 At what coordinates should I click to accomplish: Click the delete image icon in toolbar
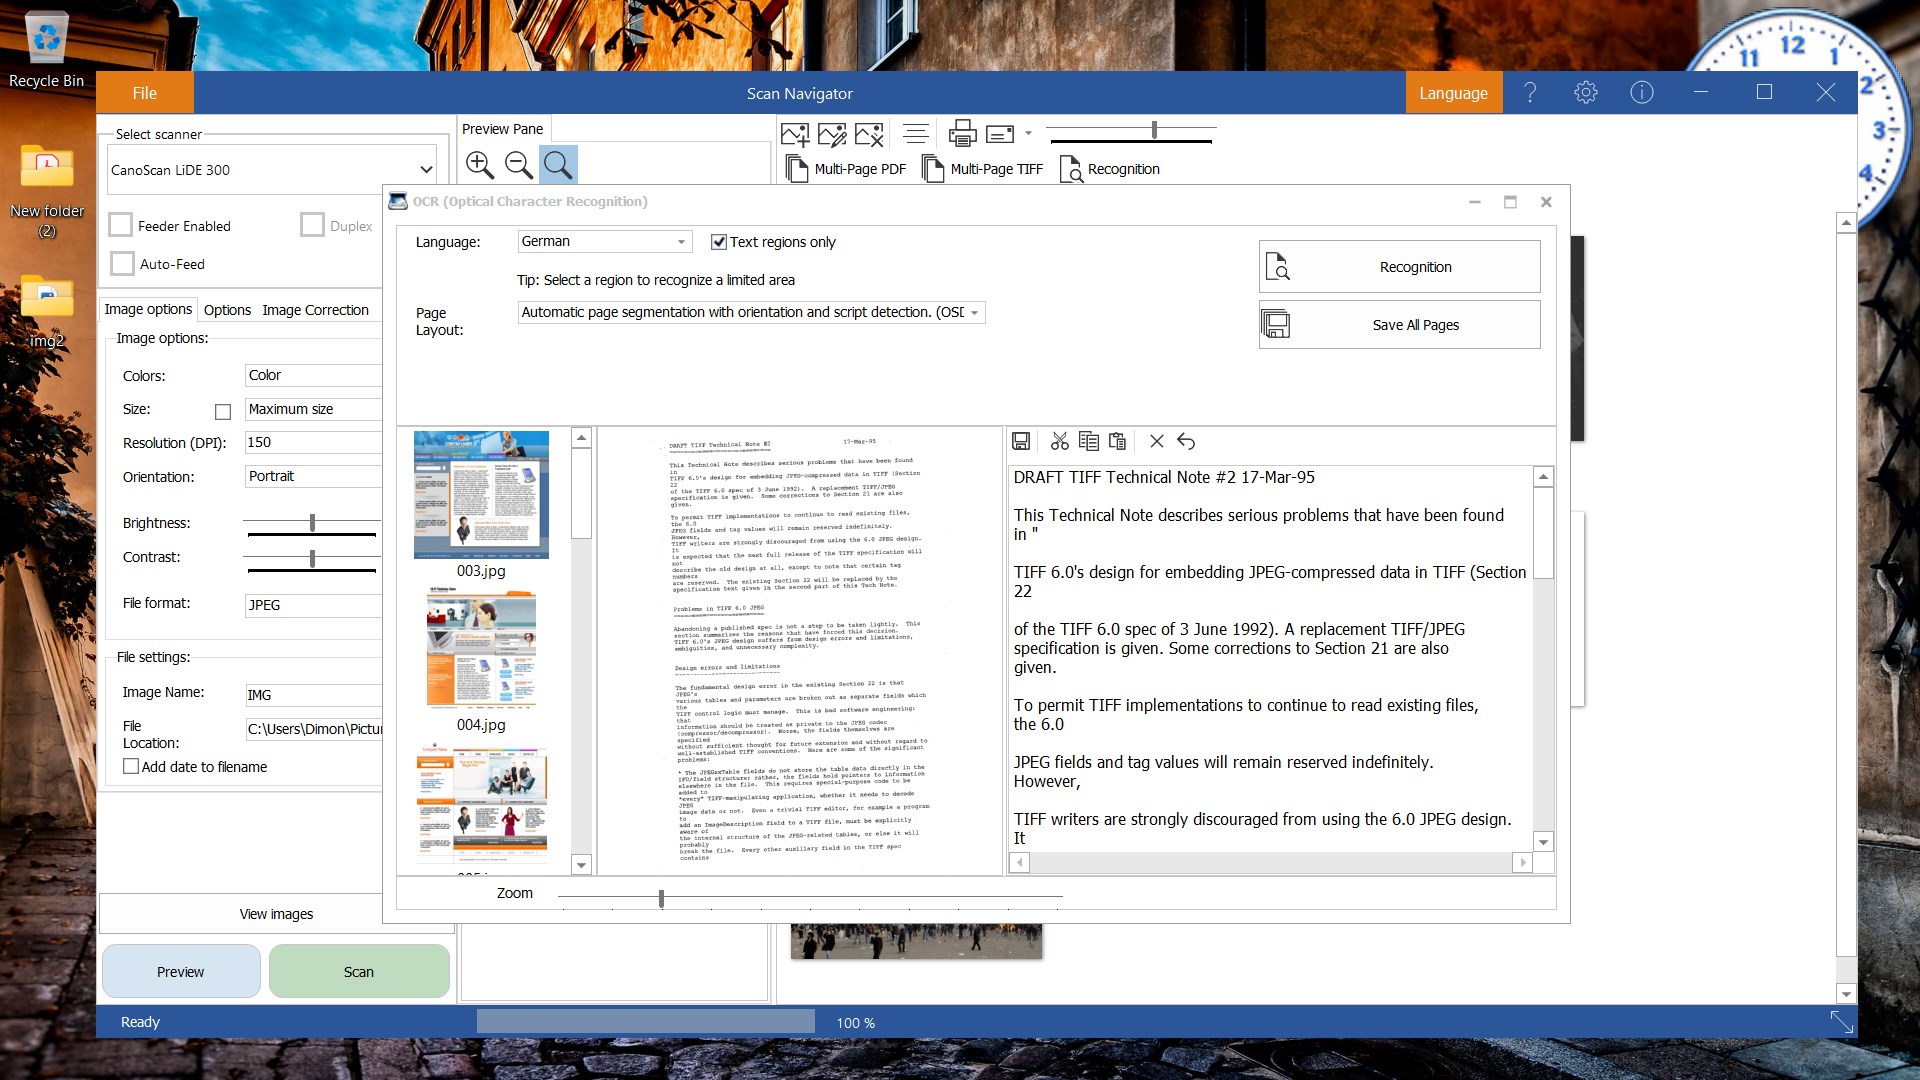click(x=869, y=133)
